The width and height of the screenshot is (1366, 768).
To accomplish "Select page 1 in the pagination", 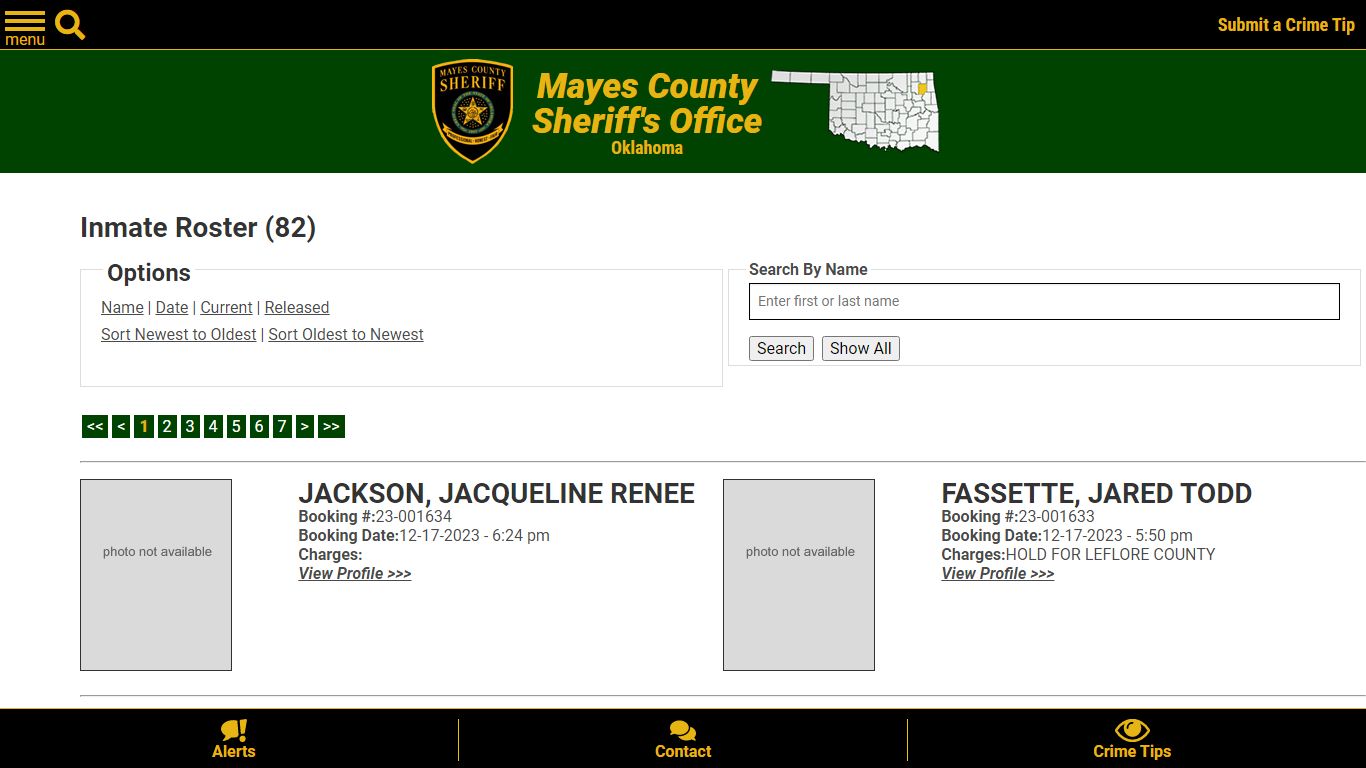I will point(144,427).
